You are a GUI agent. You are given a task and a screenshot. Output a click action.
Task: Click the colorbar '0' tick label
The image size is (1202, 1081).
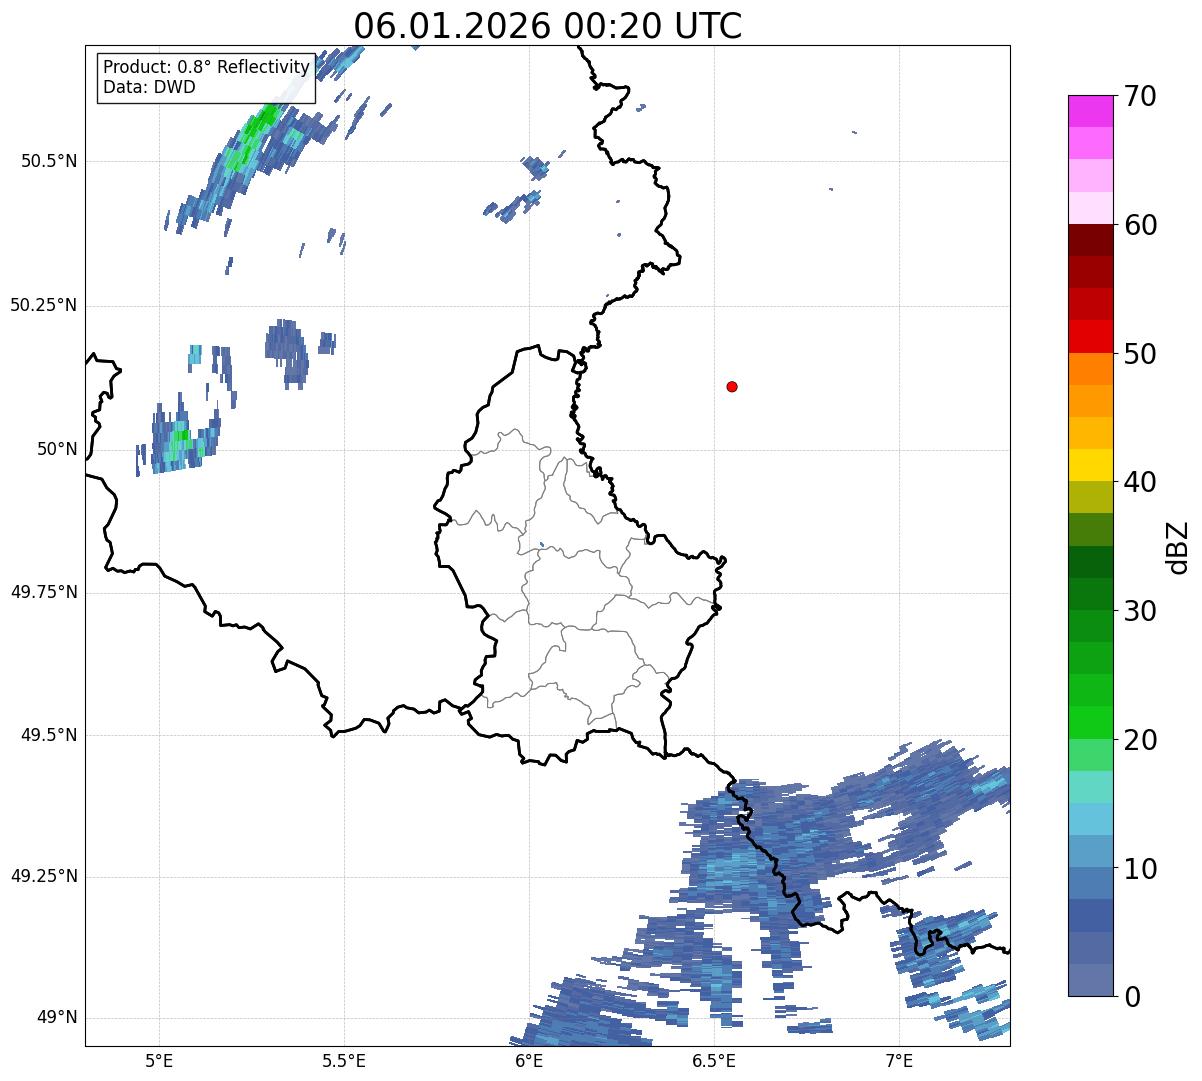[1131, 997]
